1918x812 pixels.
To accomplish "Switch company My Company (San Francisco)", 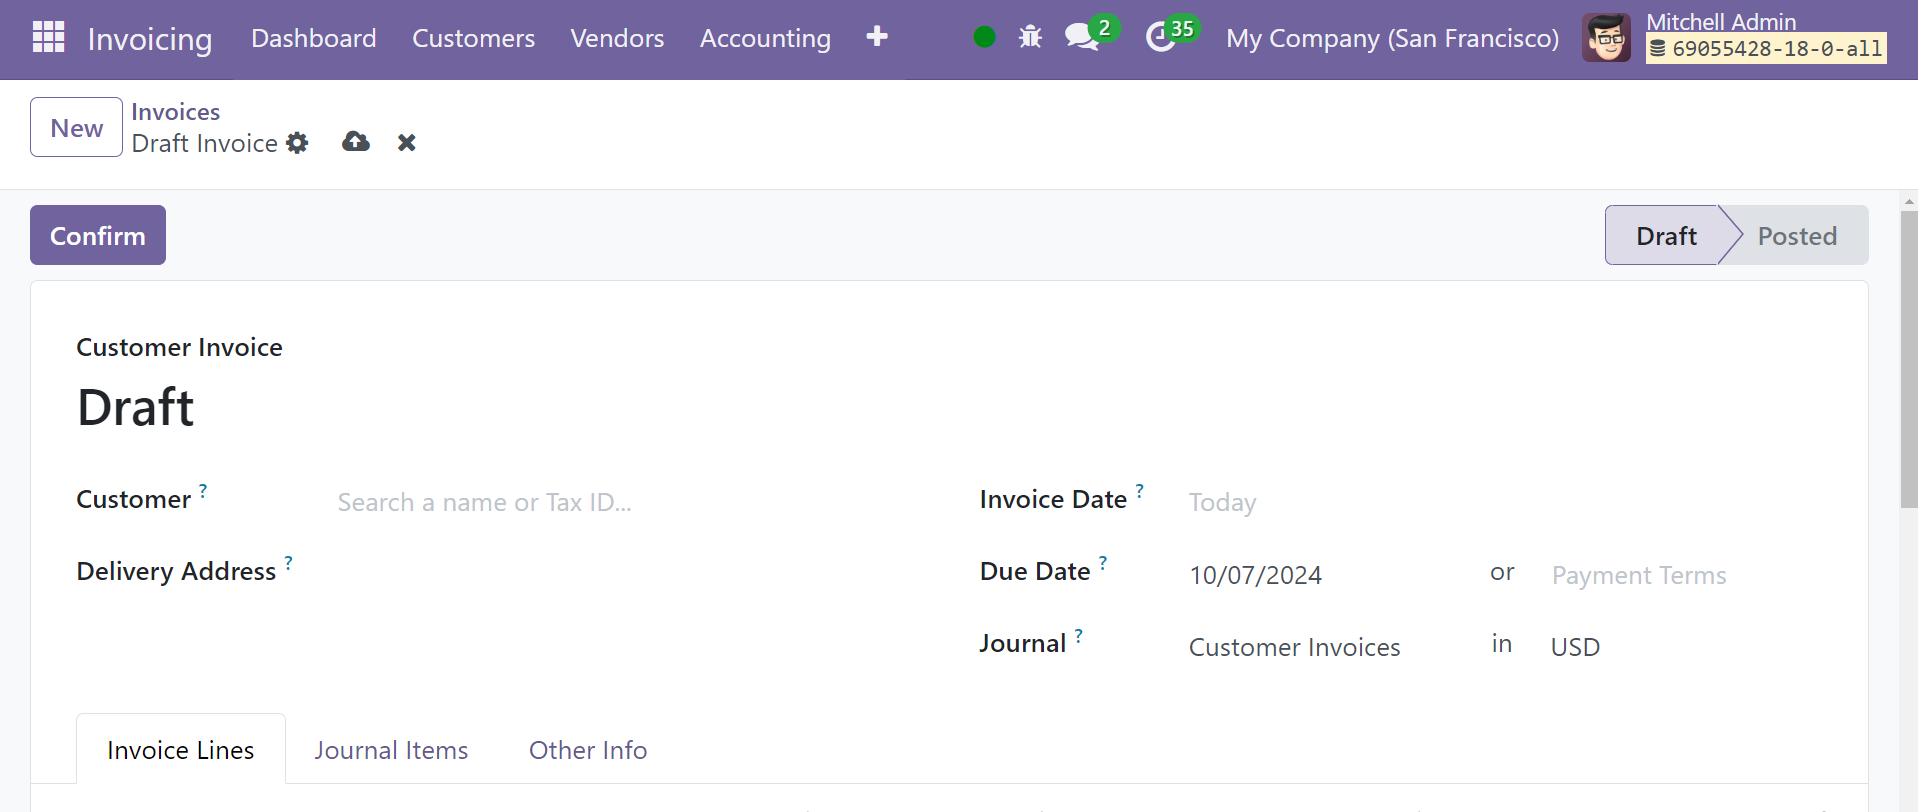I will (1393, 38).
